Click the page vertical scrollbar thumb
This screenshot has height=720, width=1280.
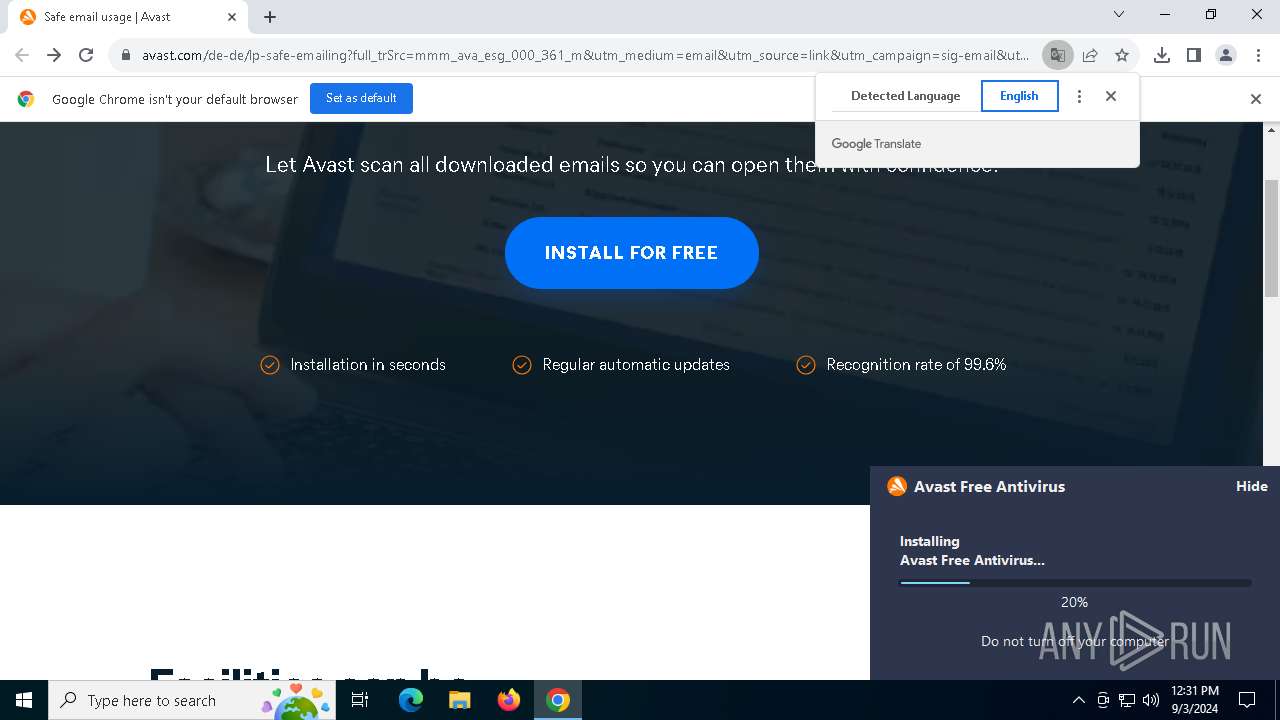pos(1272,238)
